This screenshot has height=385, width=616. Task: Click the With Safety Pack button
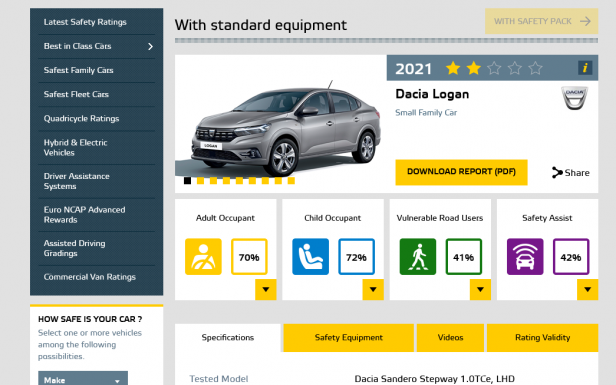click(x=541, y=21)
